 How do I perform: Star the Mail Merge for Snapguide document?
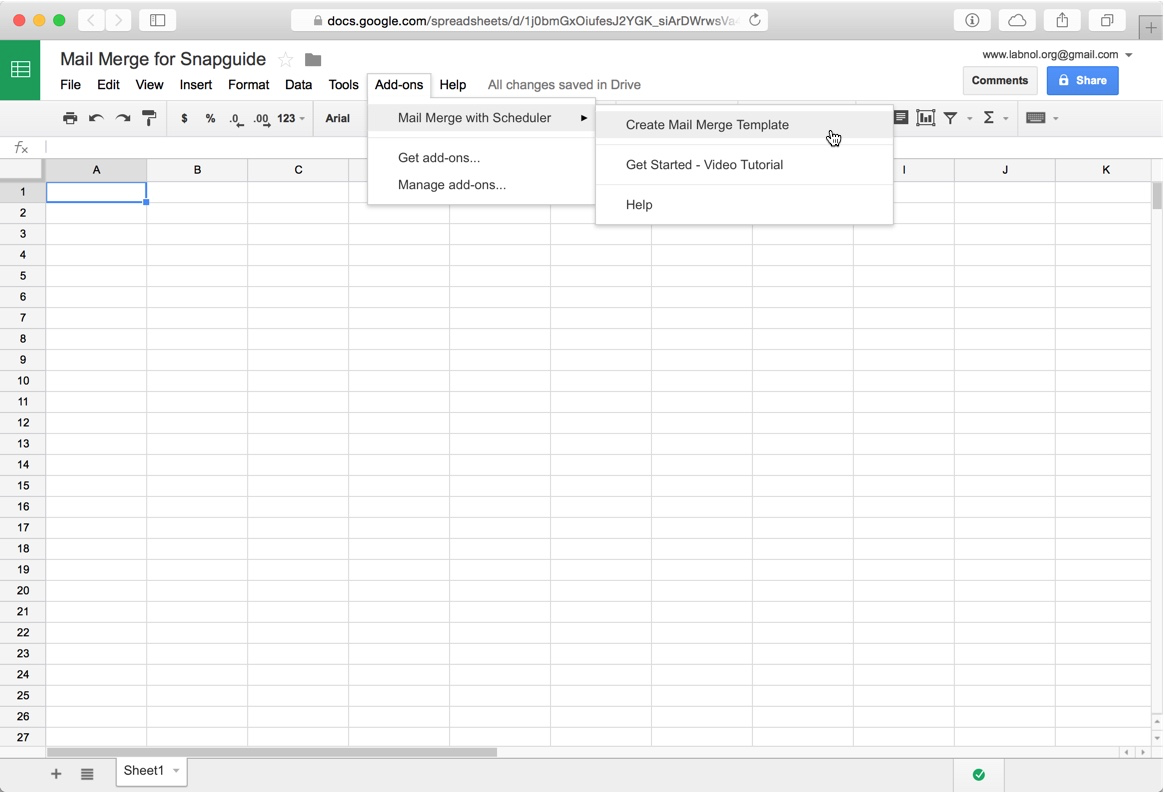click(x=285, y=59)
